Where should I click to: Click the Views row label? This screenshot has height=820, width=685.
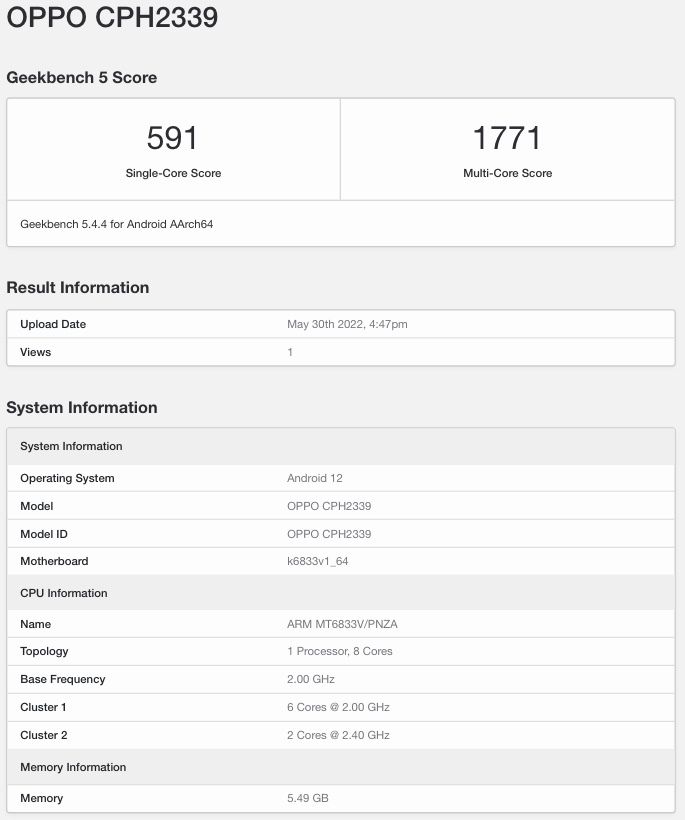(x=36, y=352)
